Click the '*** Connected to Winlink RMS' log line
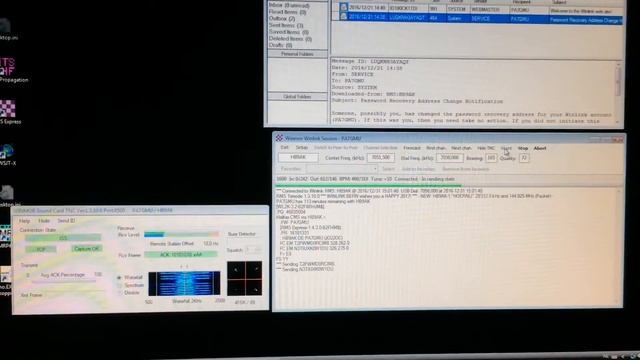This screenshot has width=640, height=360. pos(379,191)
